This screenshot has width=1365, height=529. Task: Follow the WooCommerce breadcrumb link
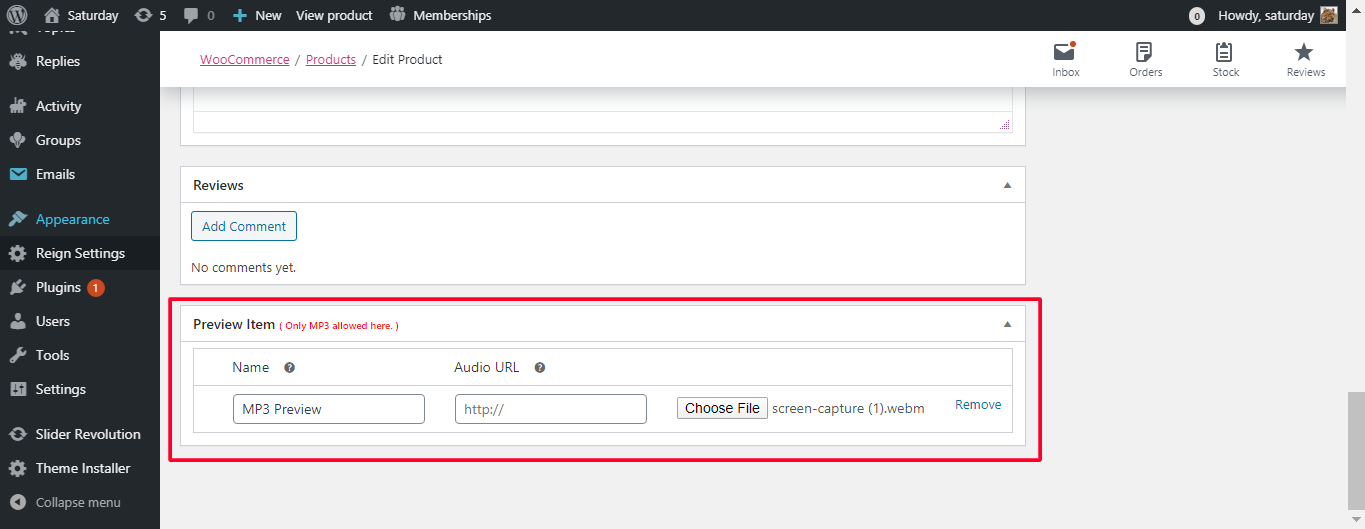pos(244,59)
